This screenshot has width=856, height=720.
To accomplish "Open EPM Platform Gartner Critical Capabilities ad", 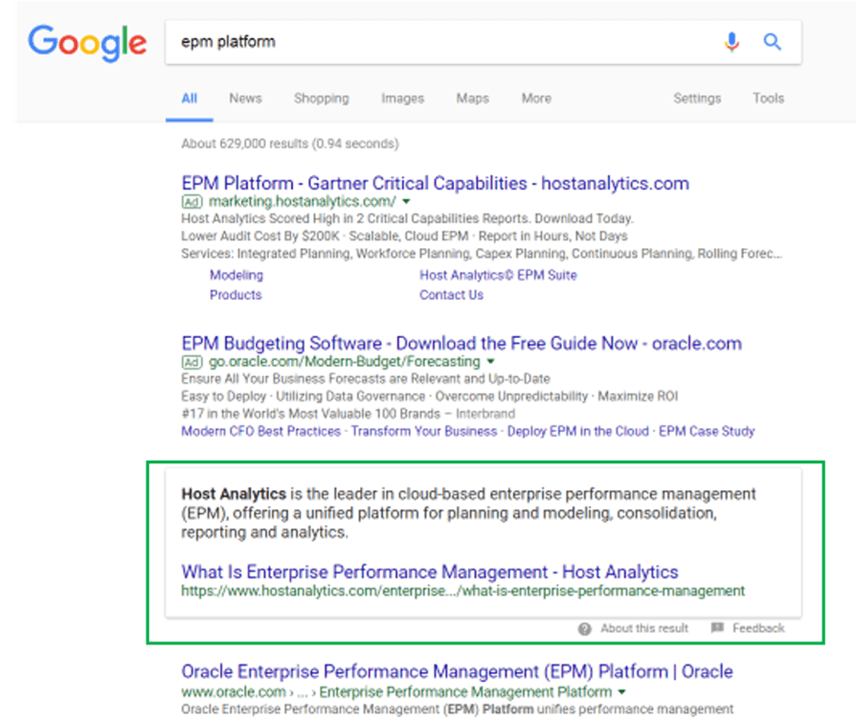I will coord(435,183).
